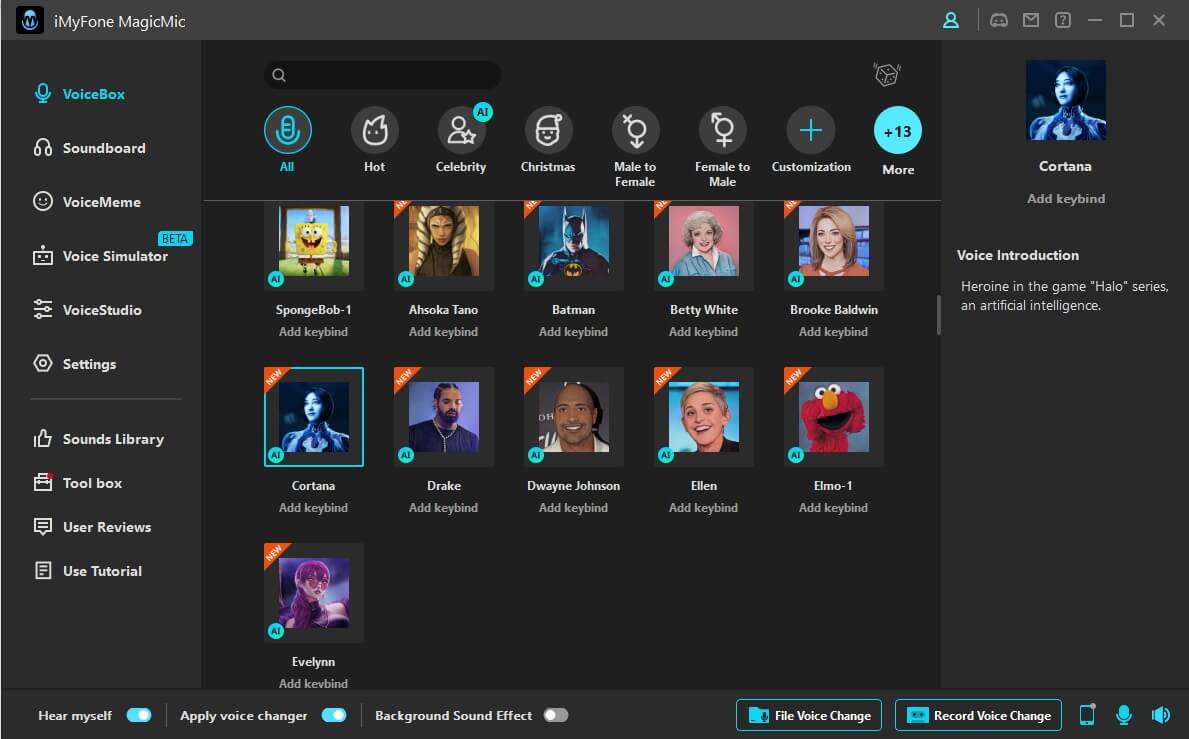Viewport: 1189px width, 739px height.
Task: Select the SpongeBob-1 voice
Action: click(314, 246)
